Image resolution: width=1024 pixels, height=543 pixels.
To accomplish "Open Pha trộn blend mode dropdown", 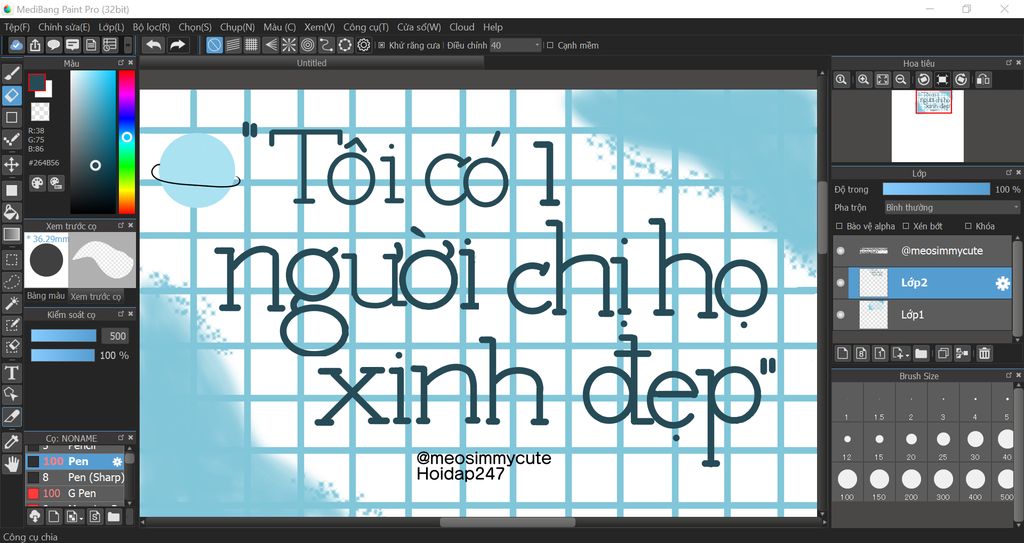I will pyautogui.click(x=952, y=207).
